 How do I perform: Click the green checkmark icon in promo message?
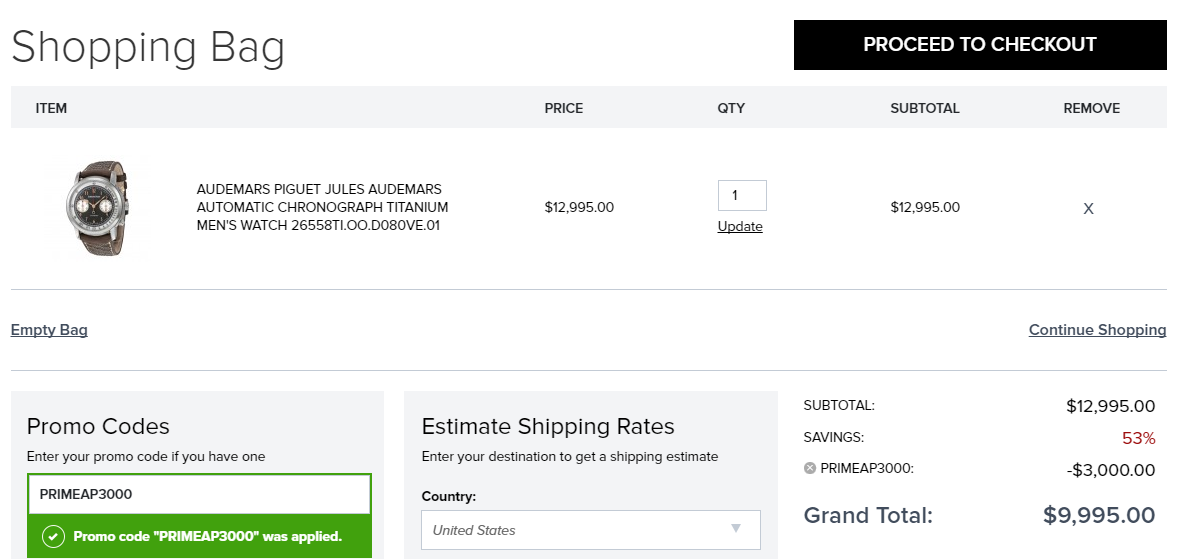(53, 537)
